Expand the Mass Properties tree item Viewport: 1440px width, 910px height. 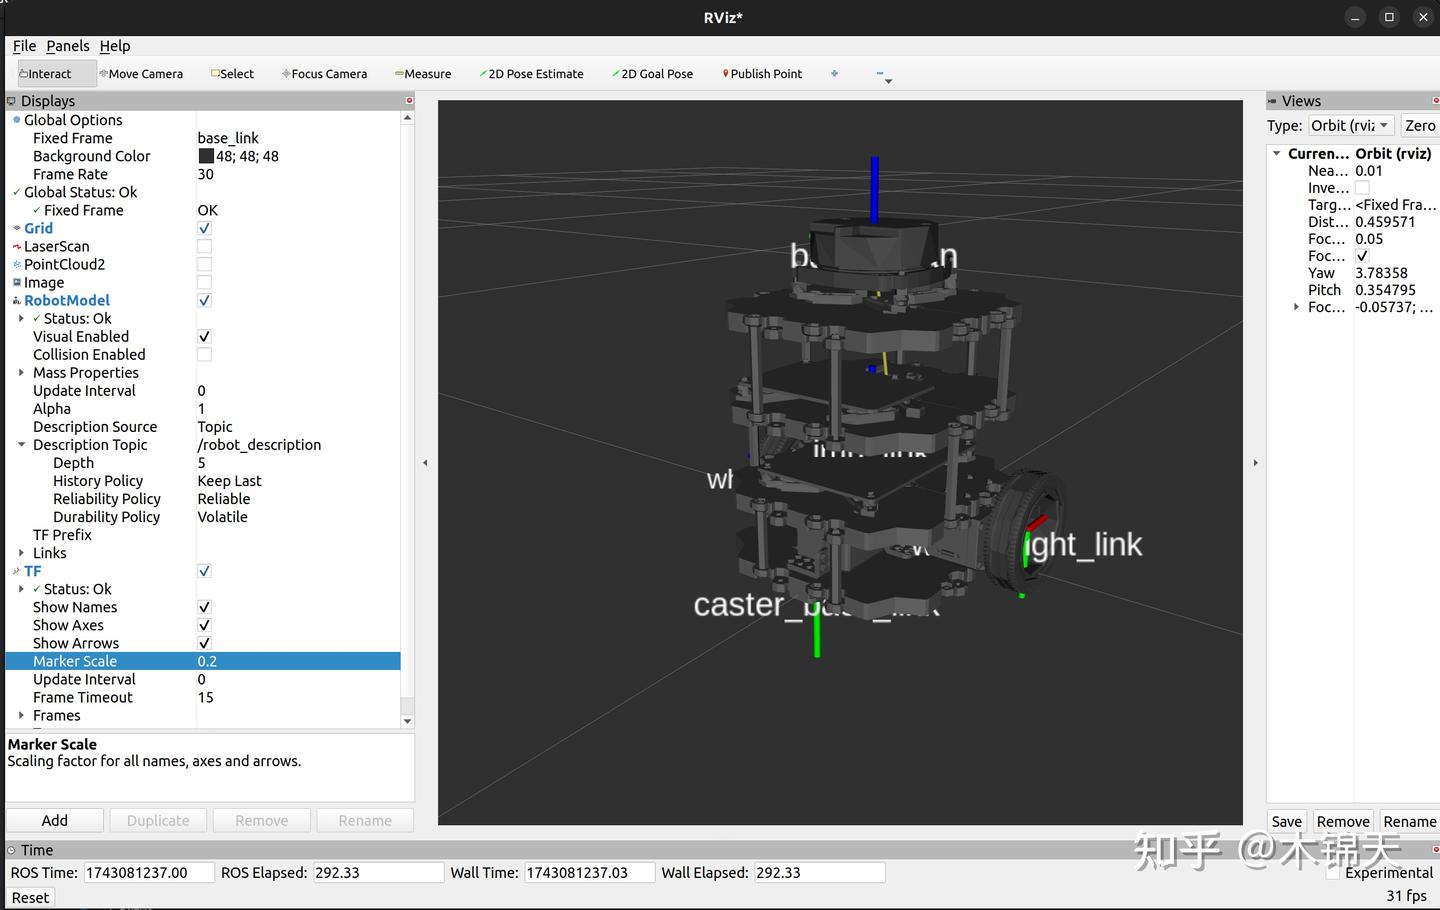(21, 372)
